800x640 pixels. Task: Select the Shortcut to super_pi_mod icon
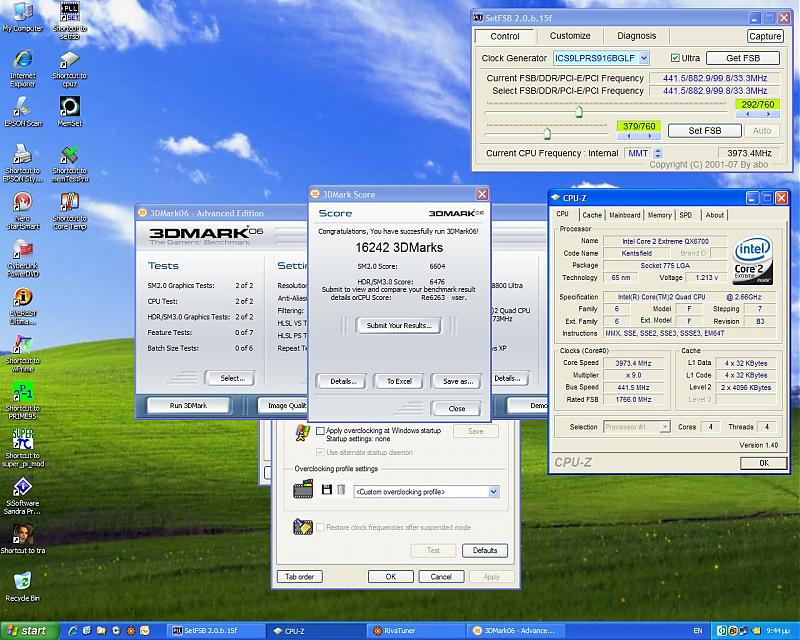pos(22,448)
